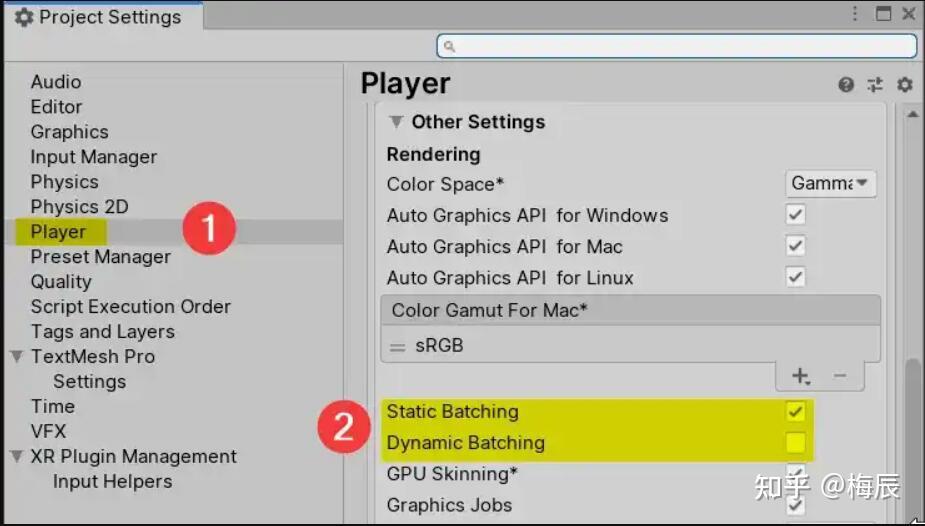Toggle Auto Graphics API for Linux
This screenshot has height=526, width=925.
[796, 277]
